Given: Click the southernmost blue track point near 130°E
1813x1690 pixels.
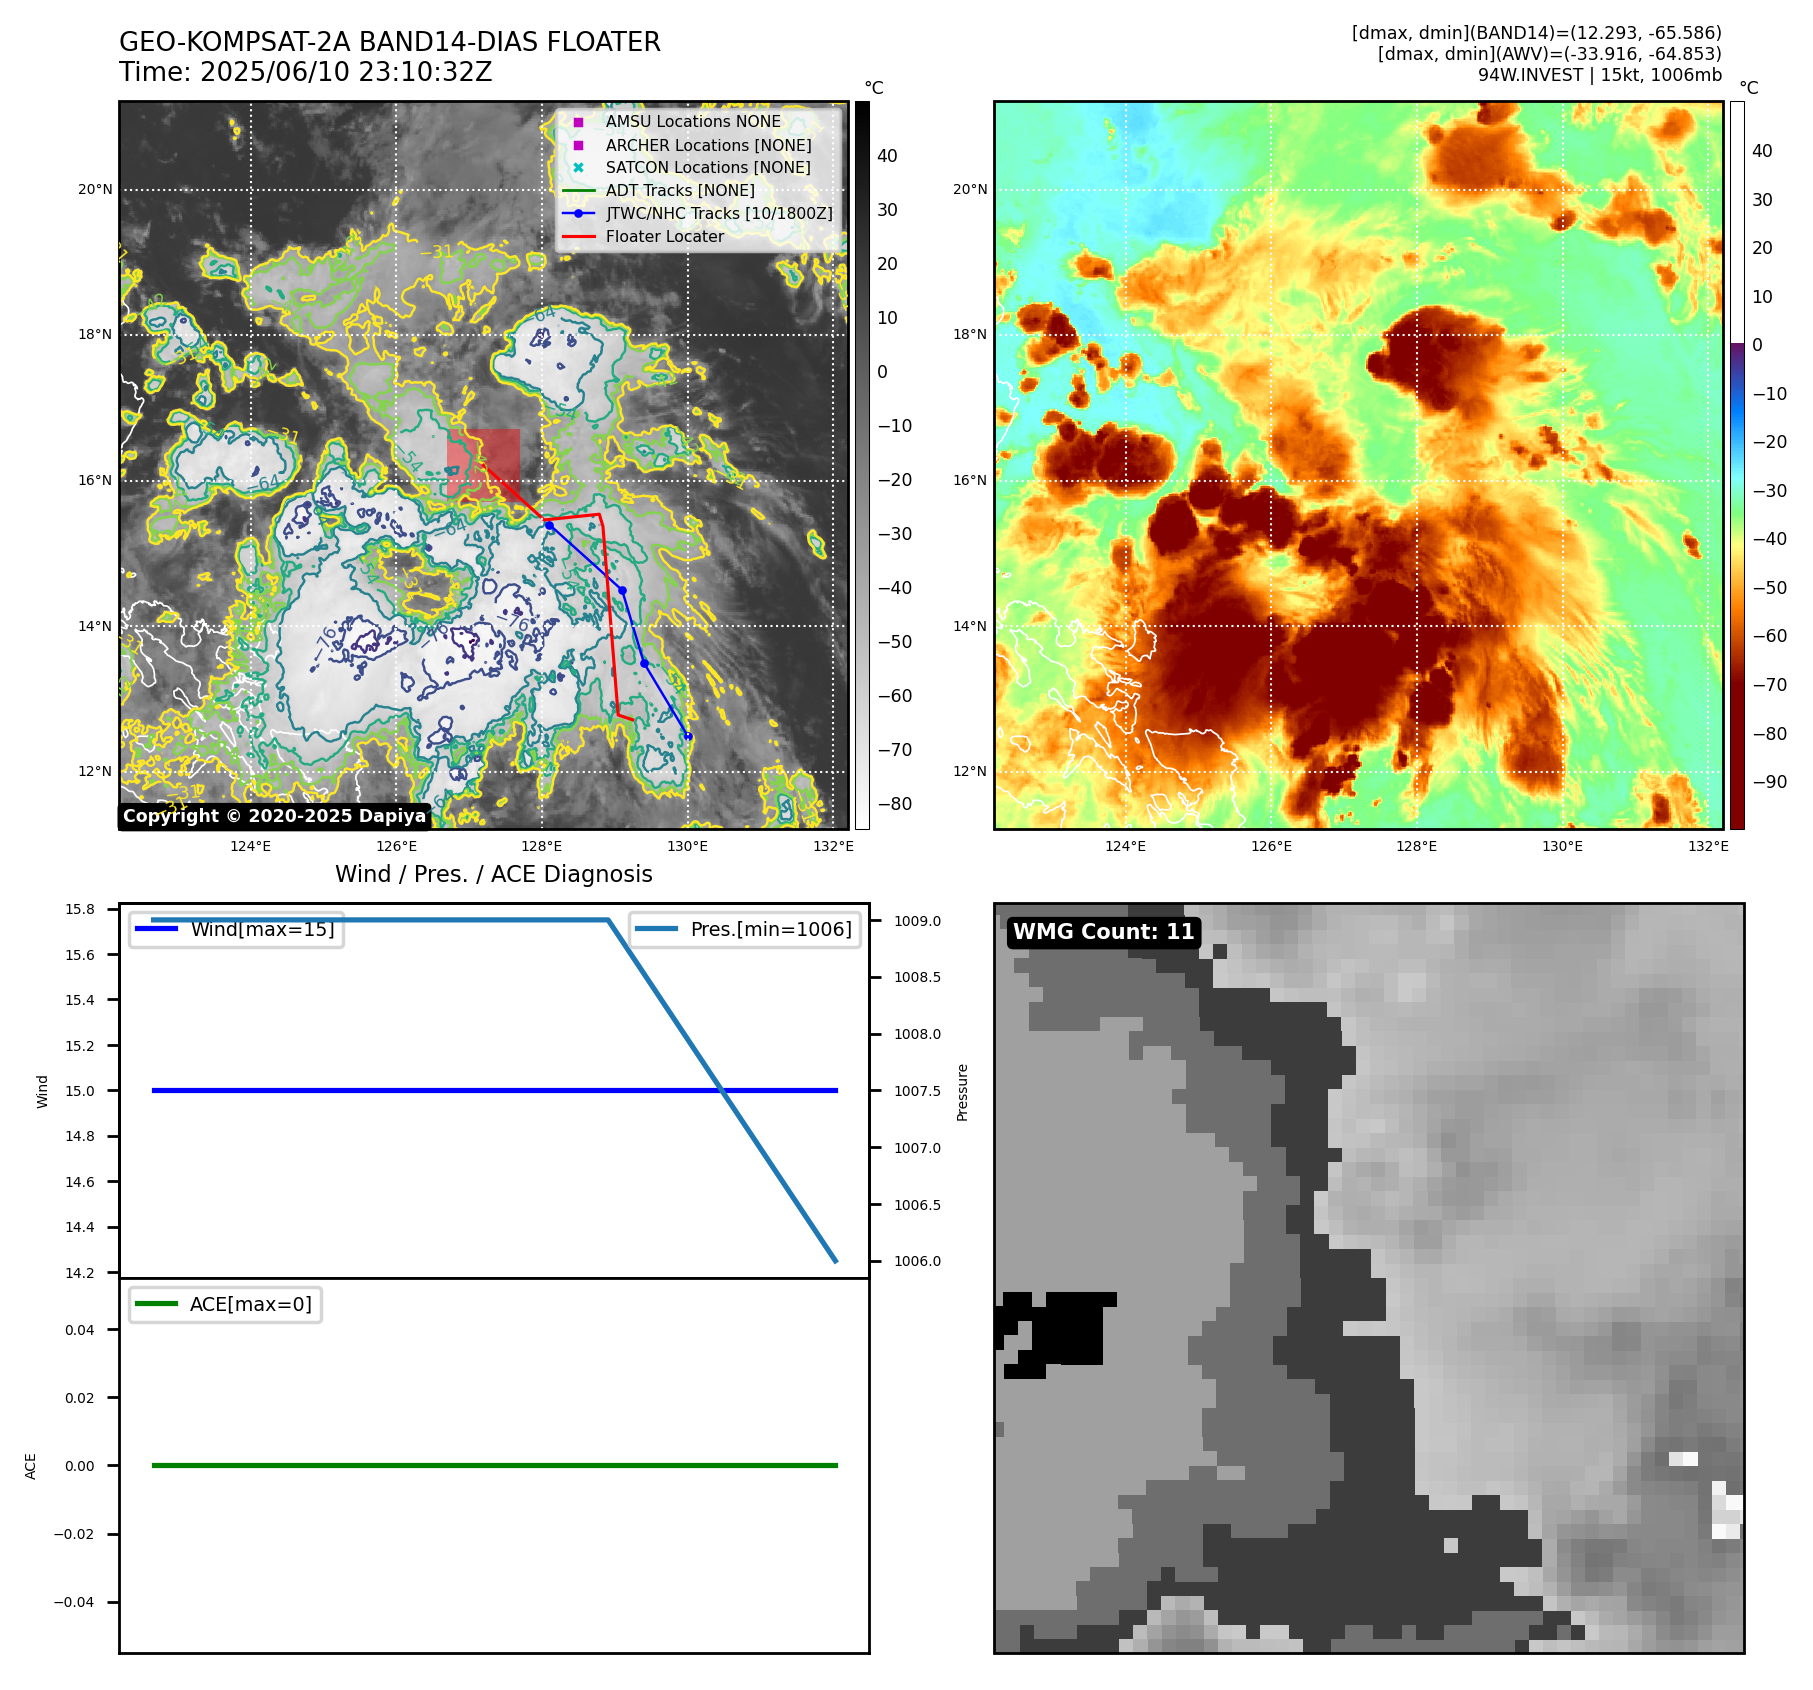Looking at the screenshot, I should 688,737.
